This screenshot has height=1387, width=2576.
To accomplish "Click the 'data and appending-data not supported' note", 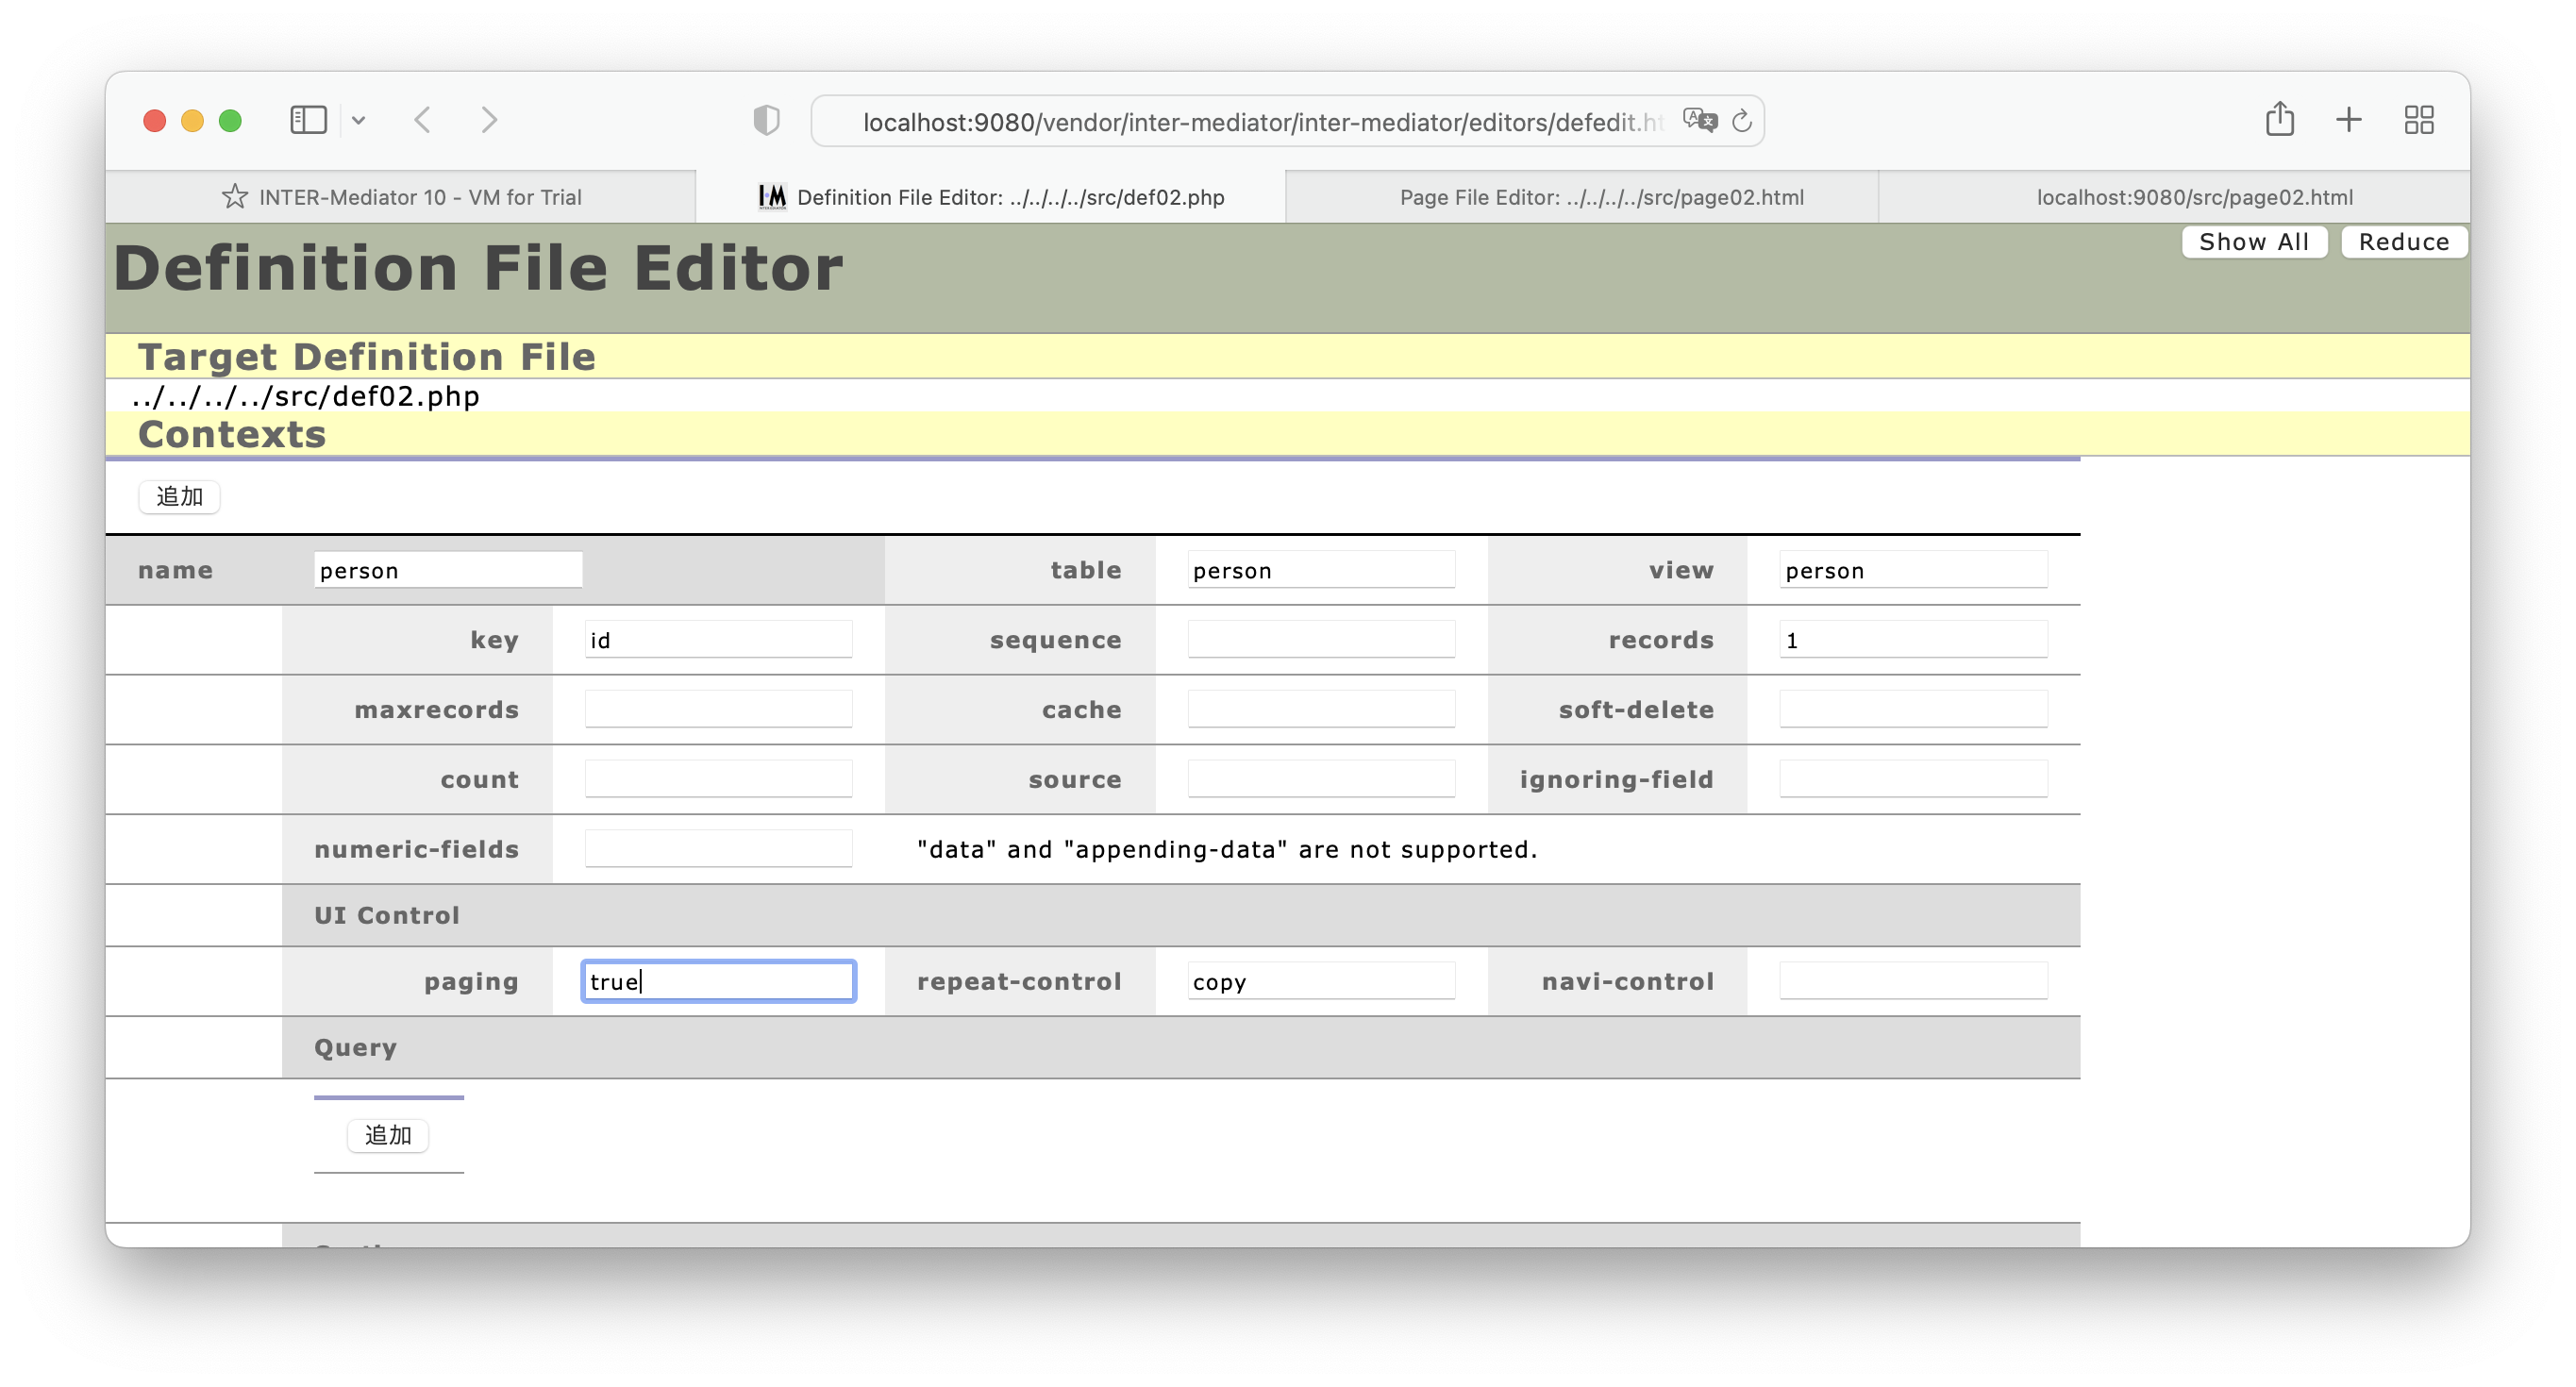I will pyautogui.click(x=1227, y=849).
